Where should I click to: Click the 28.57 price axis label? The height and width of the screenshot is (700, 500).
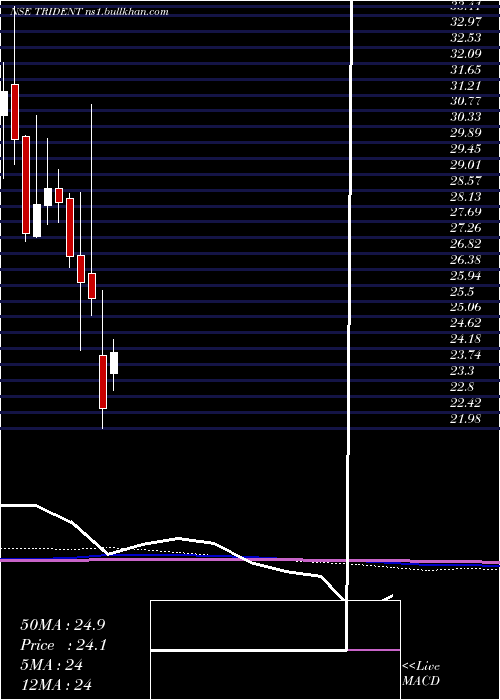coord(465,181)
